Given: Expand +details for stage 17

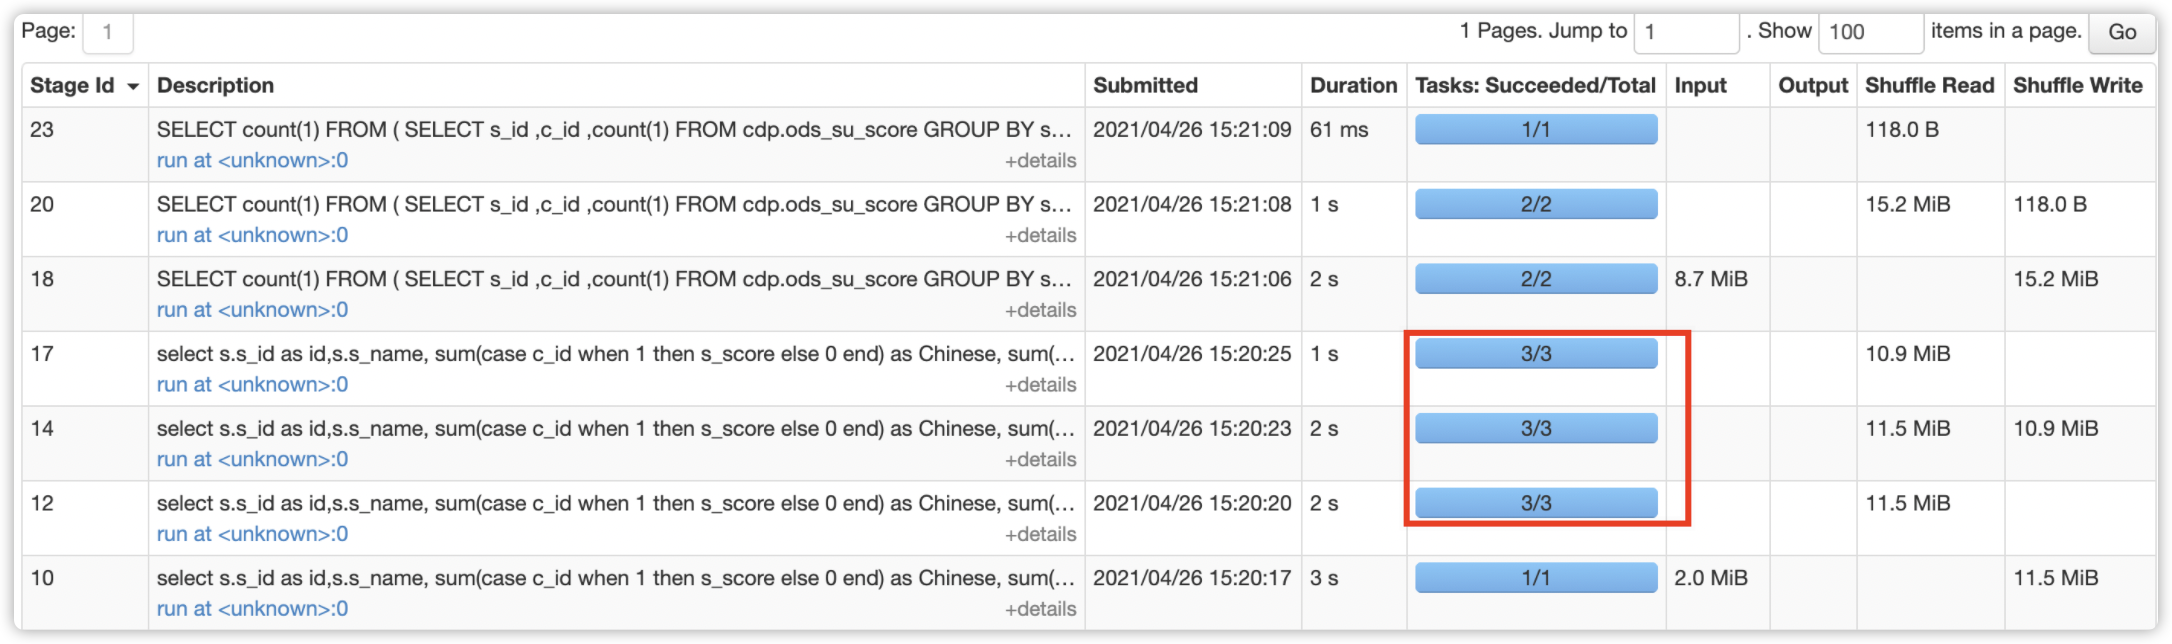Looking at the screenshot, I should tap(1040, 385).
